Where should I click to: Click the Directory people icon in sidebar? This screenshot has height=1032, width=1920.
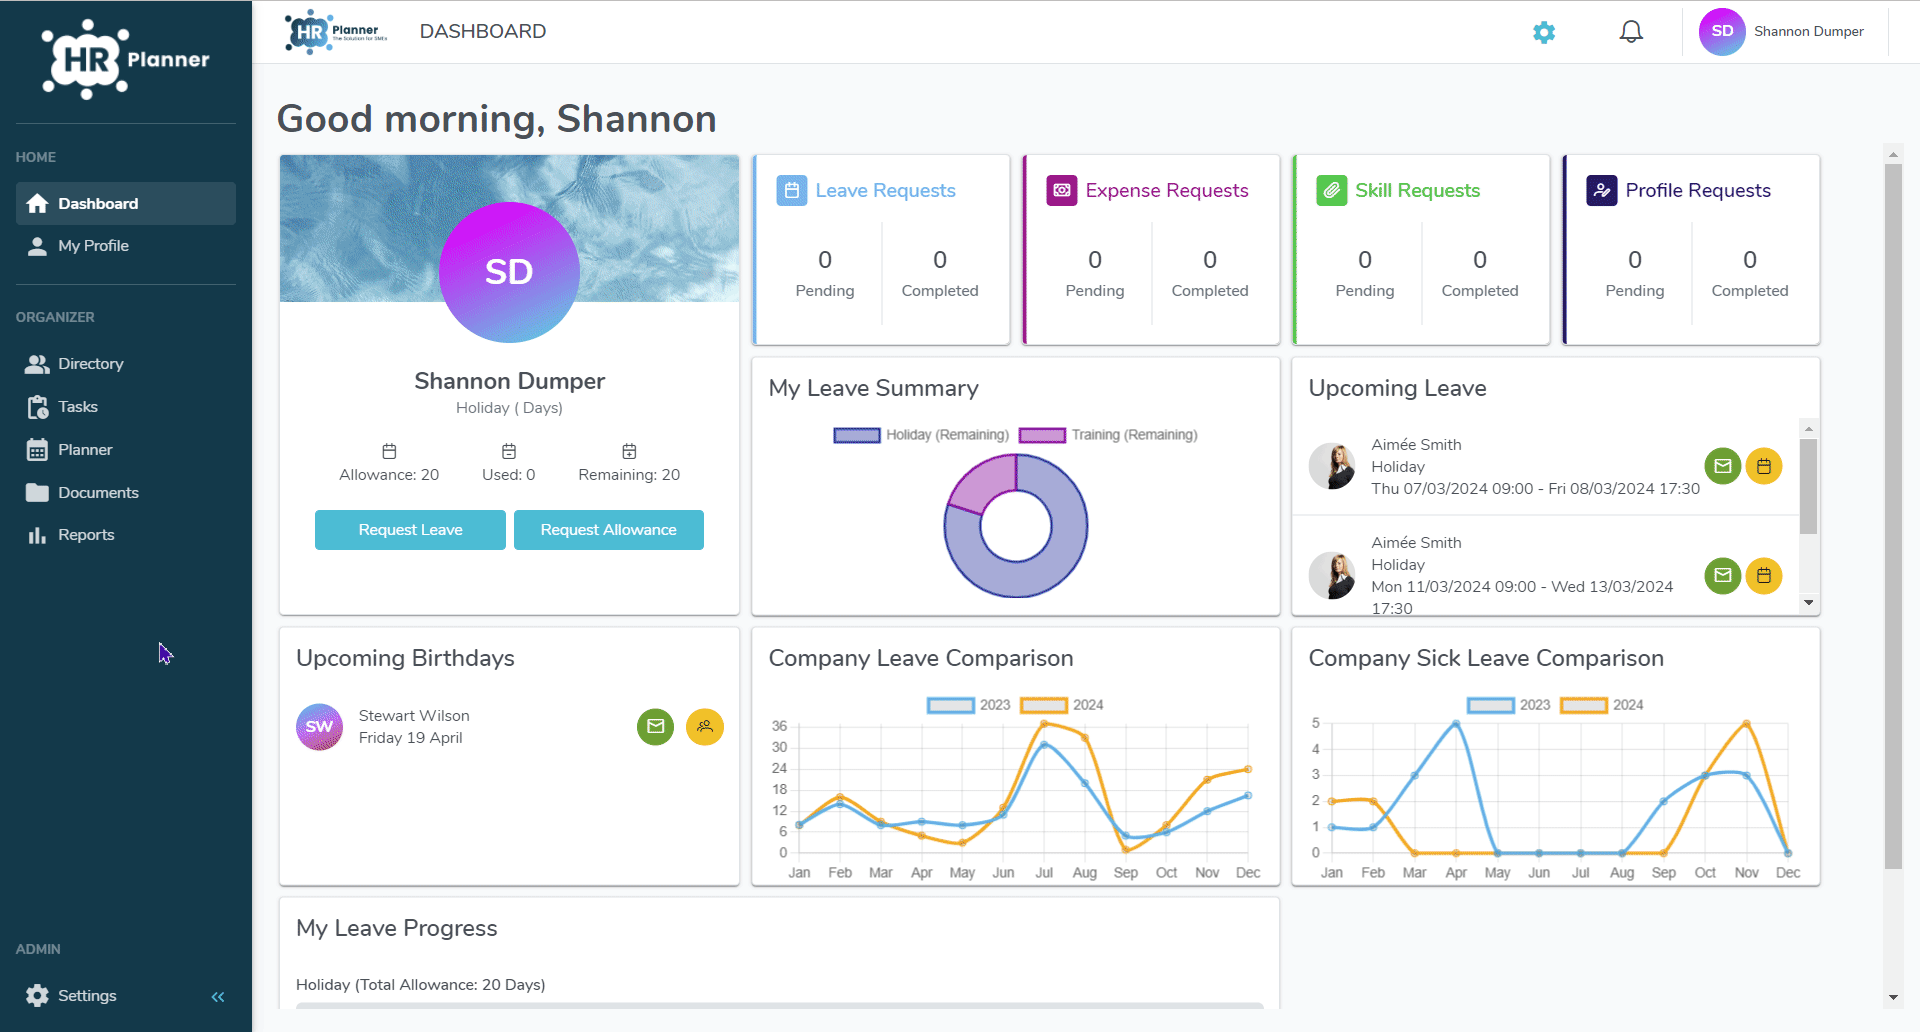click(x=37, y=364)
